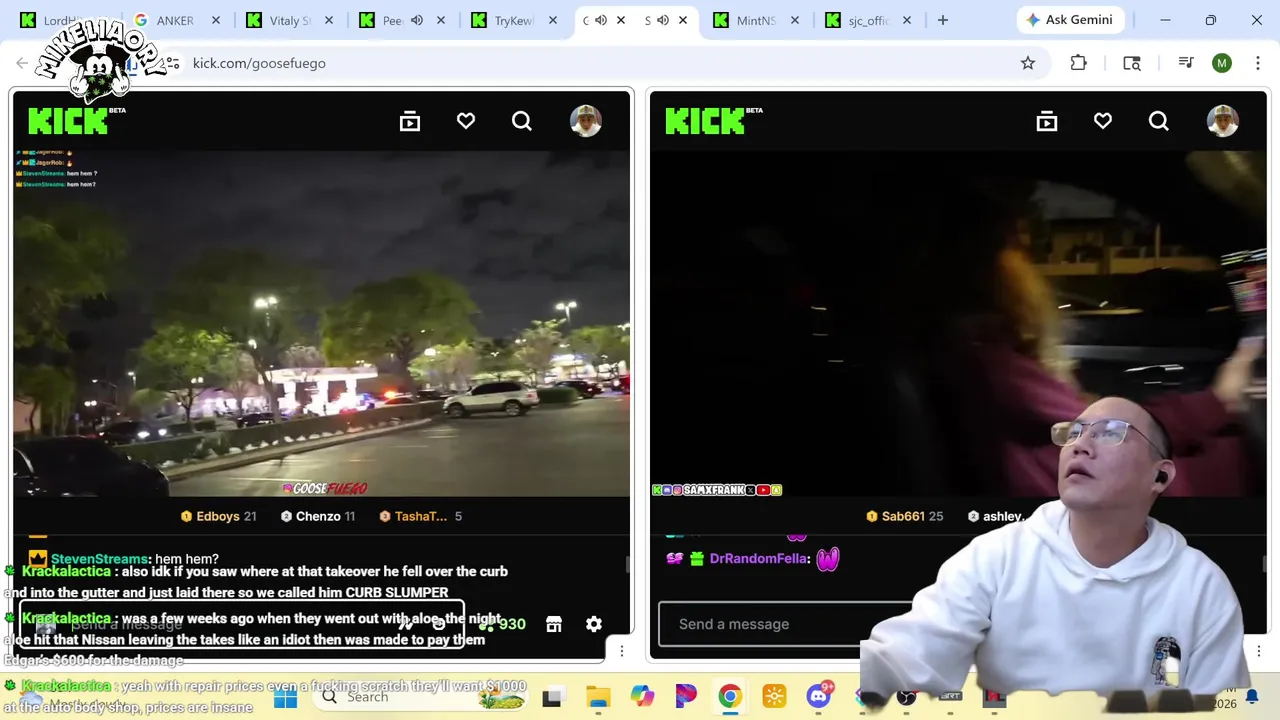The width and height of the screenshot is (1280, 720).
Task: Open Google Chrome from the taskbar
Action: tap(730, 697)
